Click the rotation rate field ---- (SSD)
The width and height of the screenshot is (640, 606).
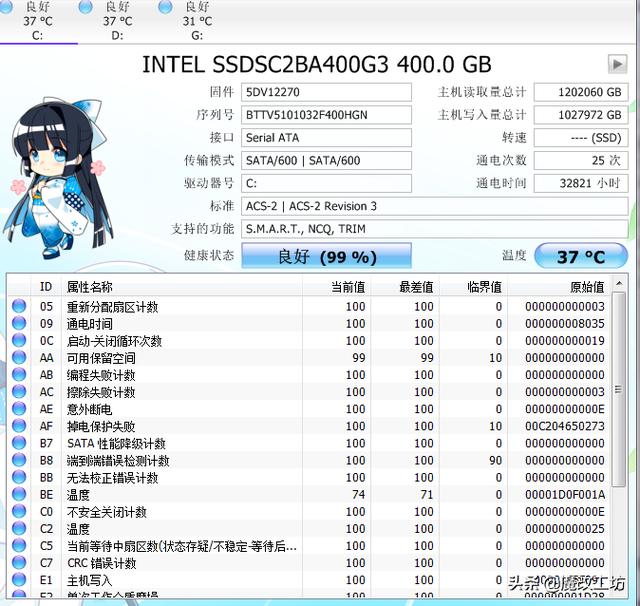[581, 138]
